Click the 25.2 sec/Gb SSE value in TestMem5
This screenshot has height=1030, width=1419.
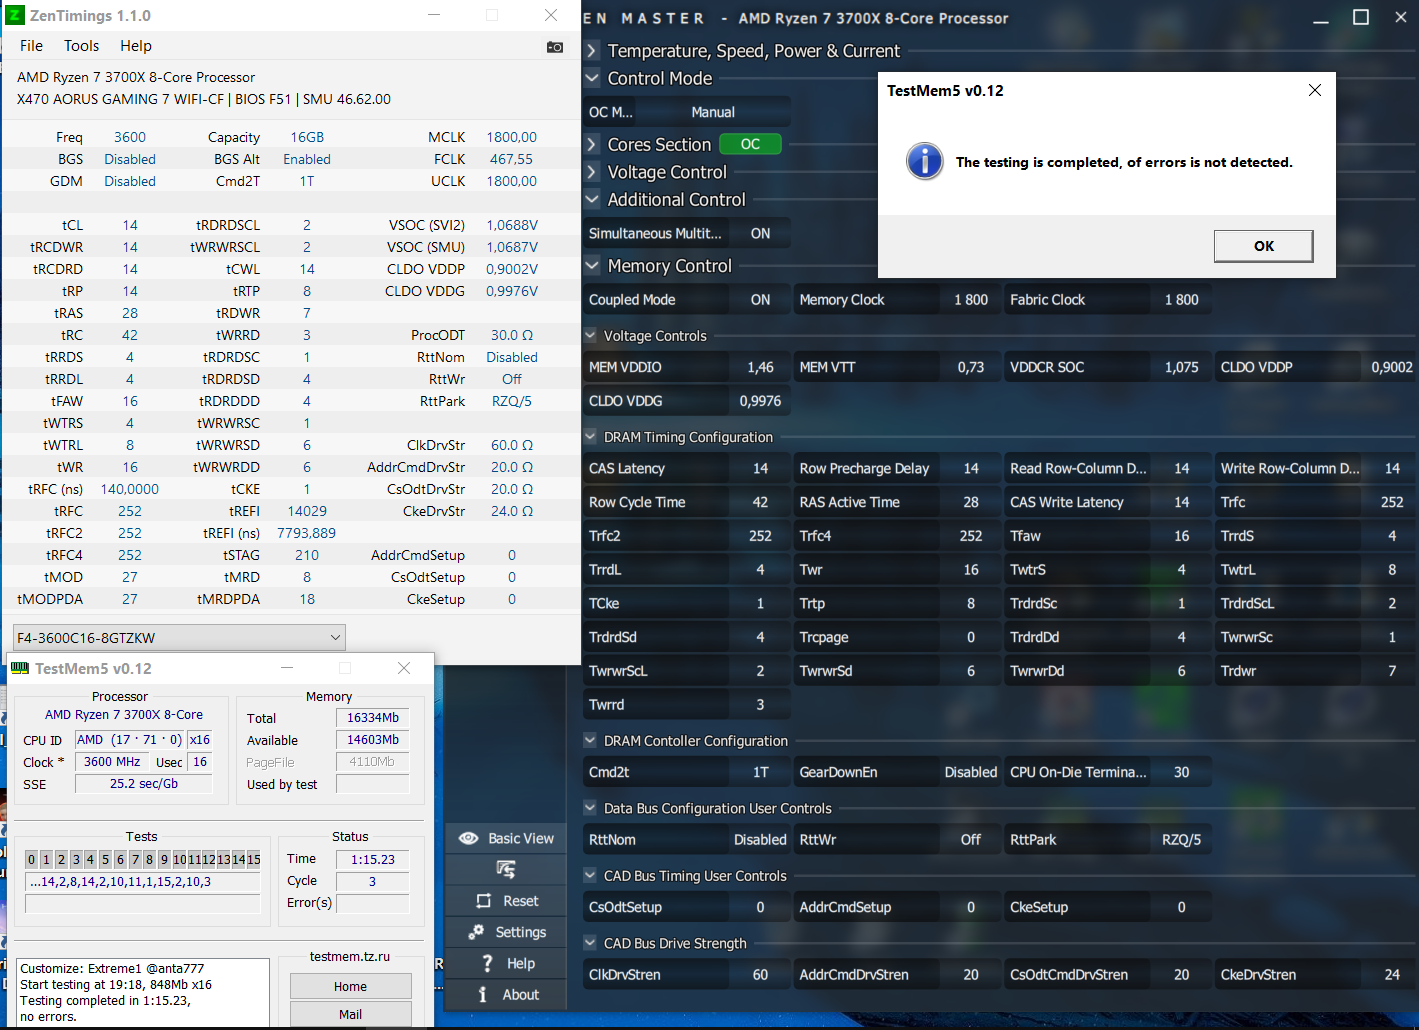[x=144, y=784]
